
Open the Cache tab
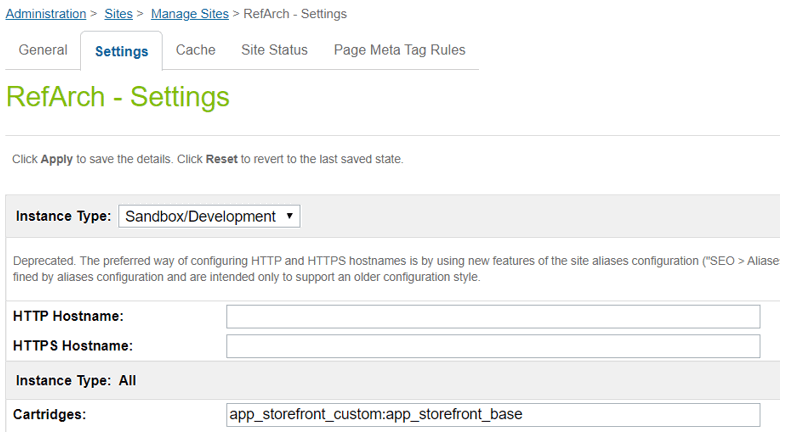pos(195,50)
